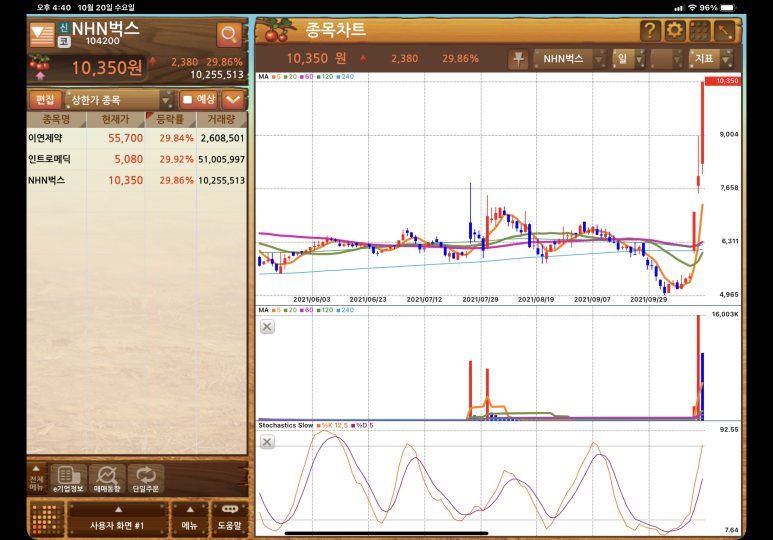The height and width of the screenshot is (540, 773).
Task: Close the Stochastics Slow panel
Action: pyautogui.click(x=267, y=442)
